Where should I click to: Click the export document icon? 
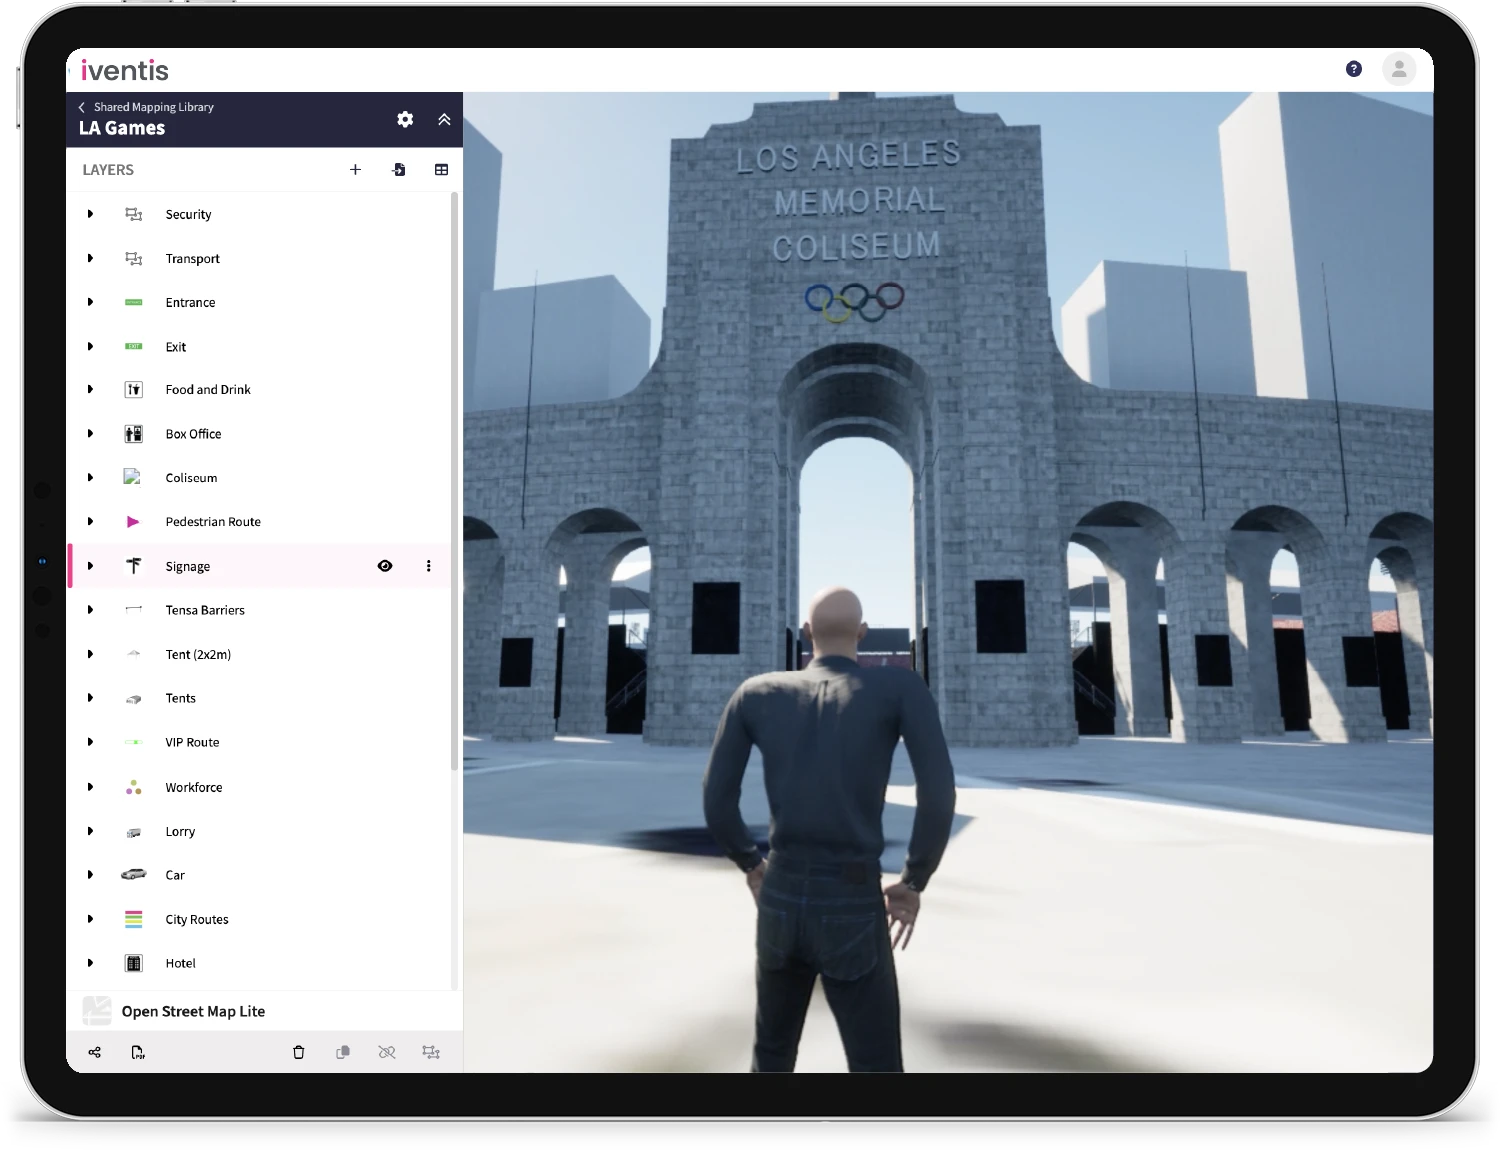tap(138, 1052)
